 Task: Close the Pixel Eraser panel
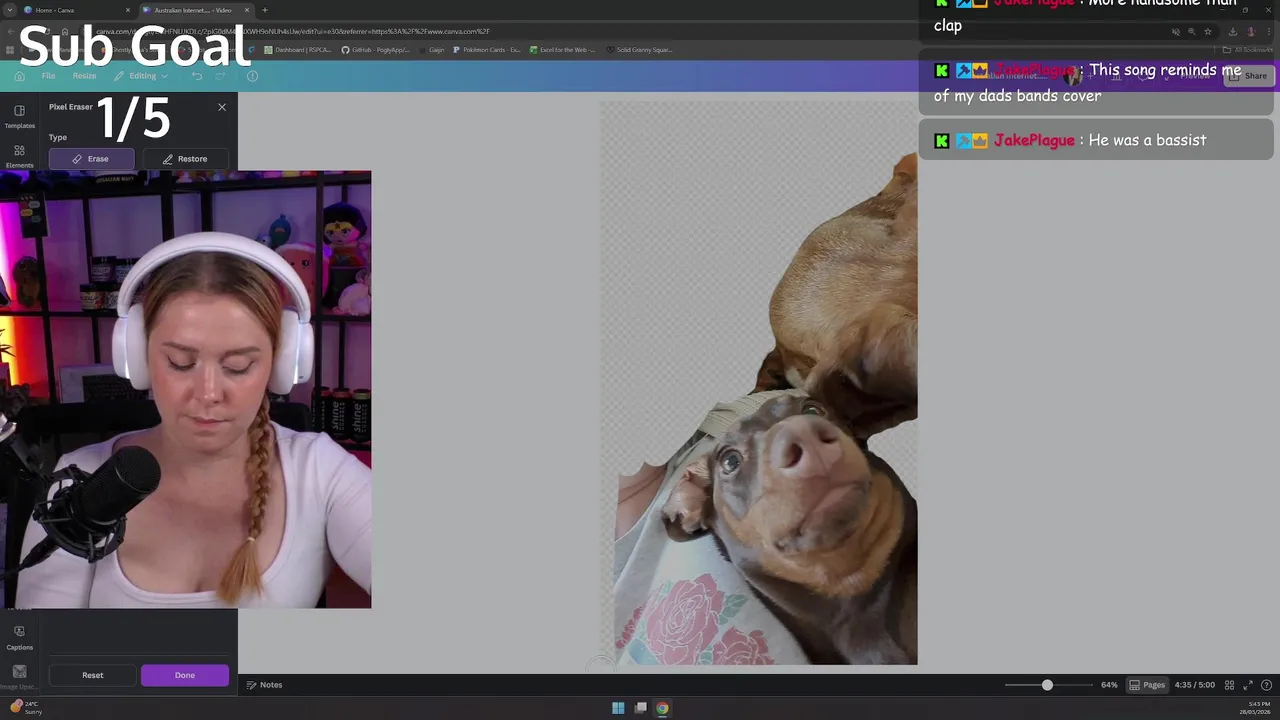pos(222,107)
